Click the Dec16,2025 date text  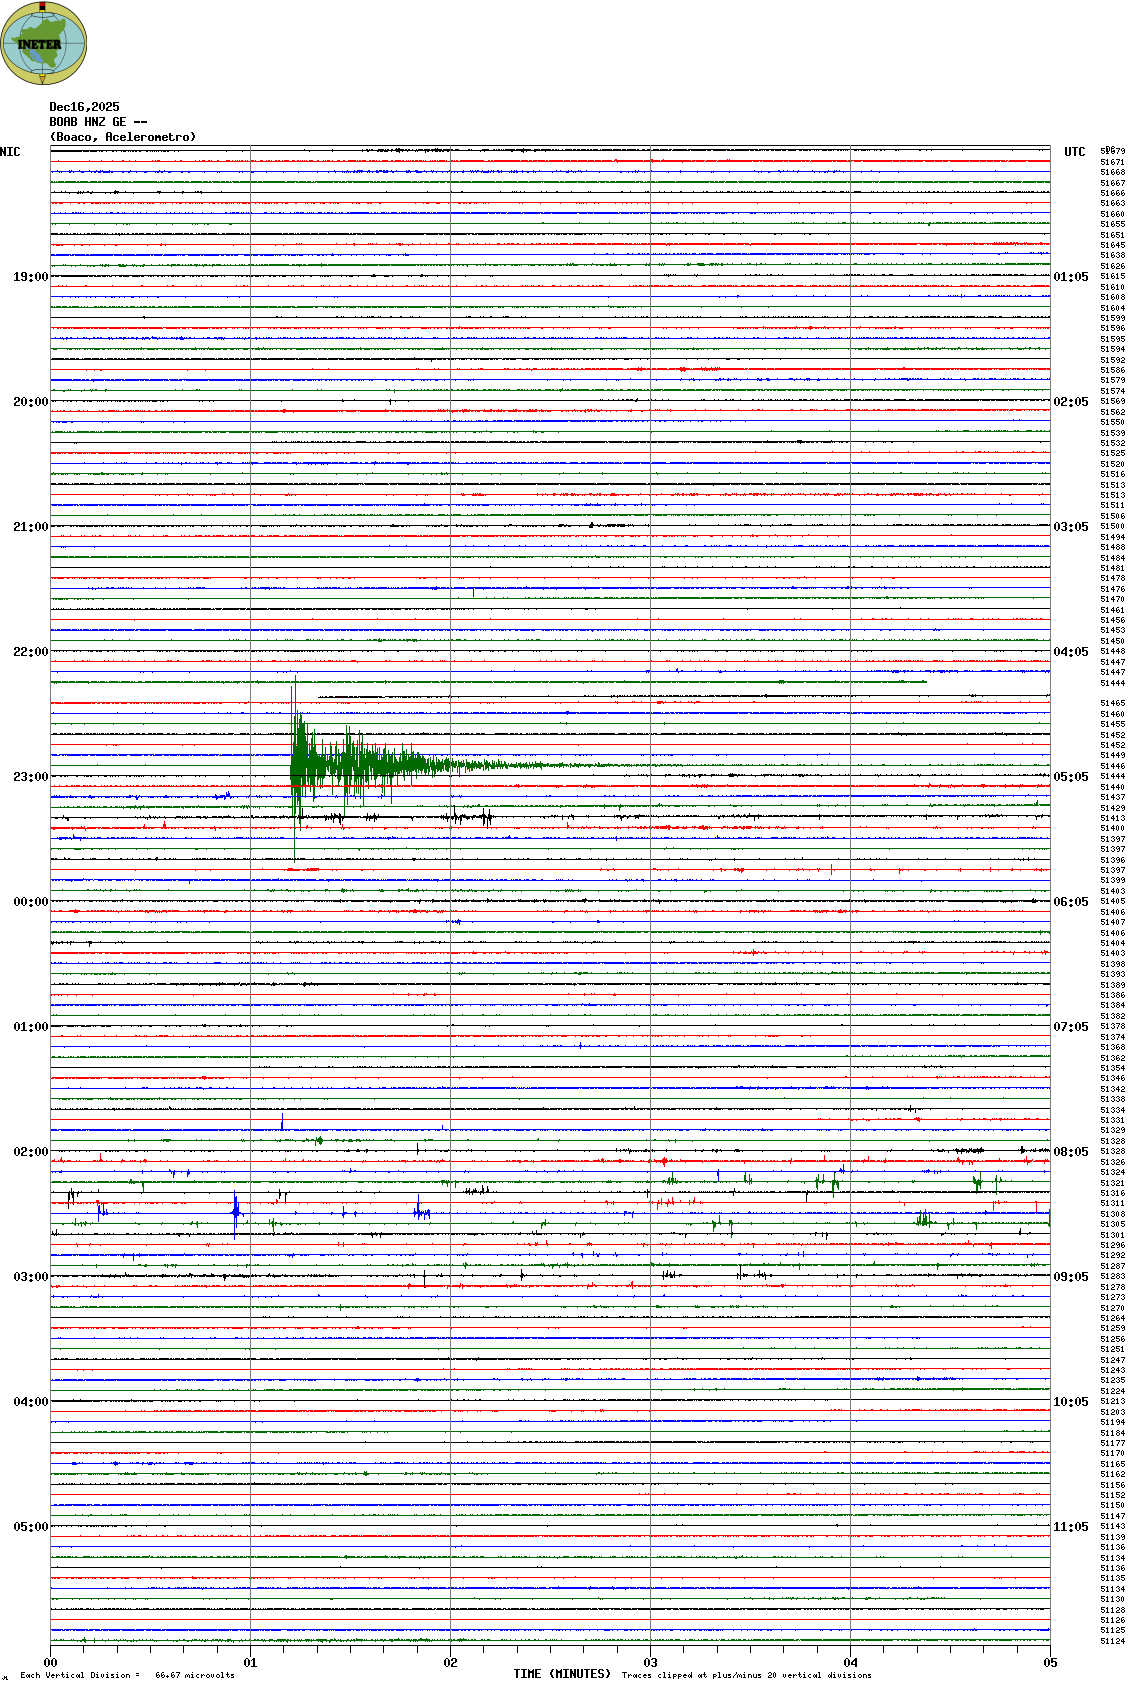pos(84,107)
